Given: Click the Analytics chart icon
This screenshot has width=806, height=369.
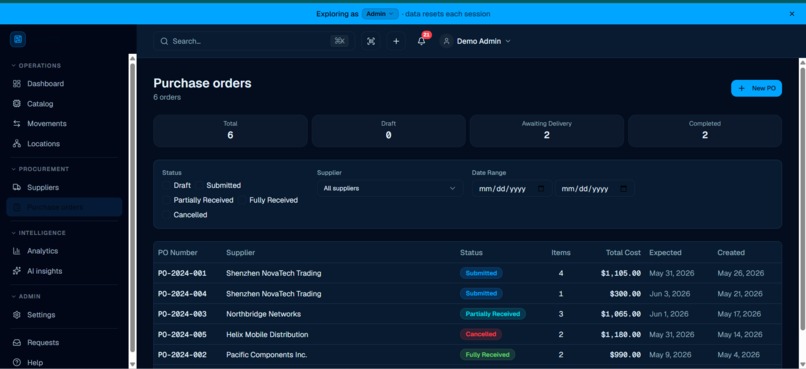Looking at the screenshot, I should click(x=17, y=251).
